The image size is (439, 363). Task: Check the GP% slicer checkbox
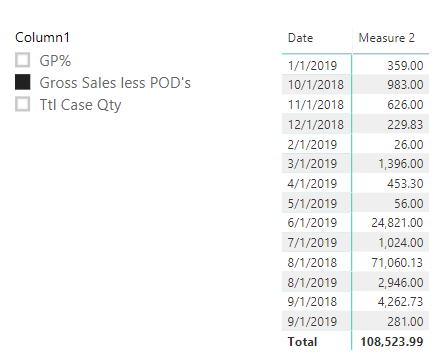pos(23,60)
